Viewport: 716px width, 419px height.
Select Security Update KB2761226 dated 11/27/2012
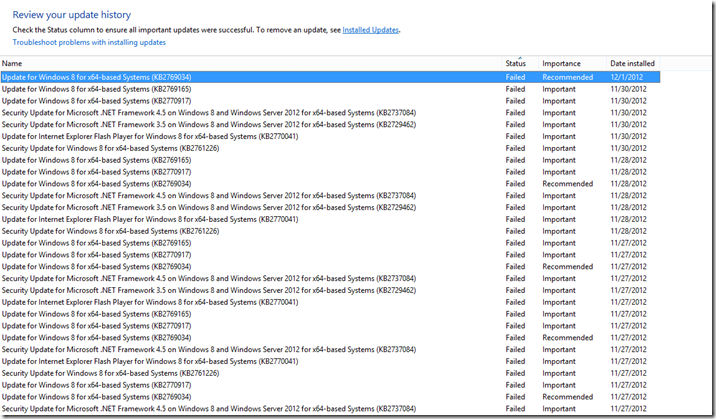click(x=330, y=373)
